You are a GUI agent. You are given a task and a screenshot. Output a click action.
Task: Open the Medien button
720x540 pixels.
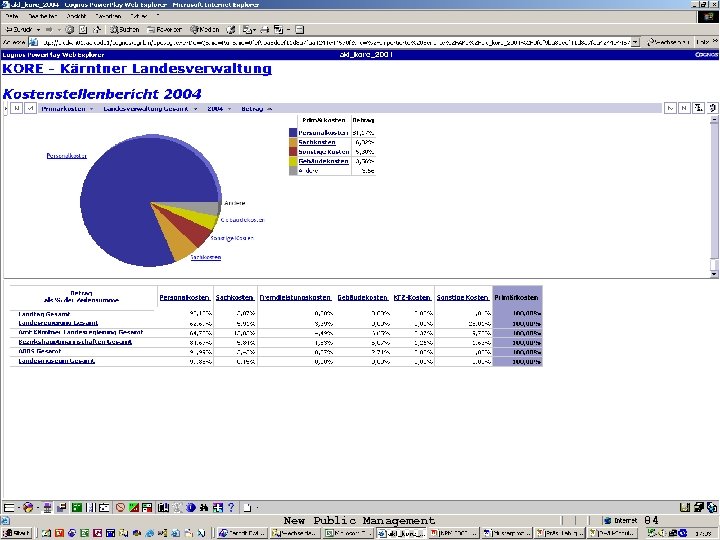(205, 29)
